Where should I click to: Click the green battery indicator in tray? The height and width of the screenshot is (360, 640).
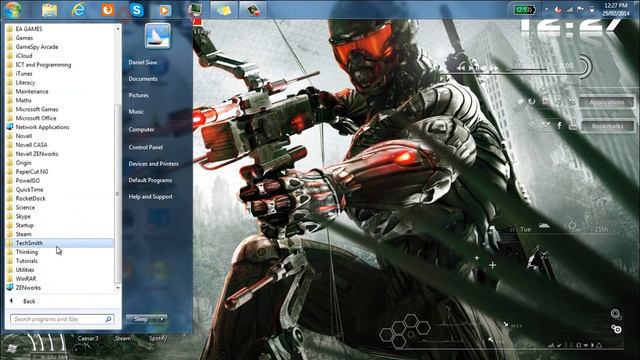524,10
